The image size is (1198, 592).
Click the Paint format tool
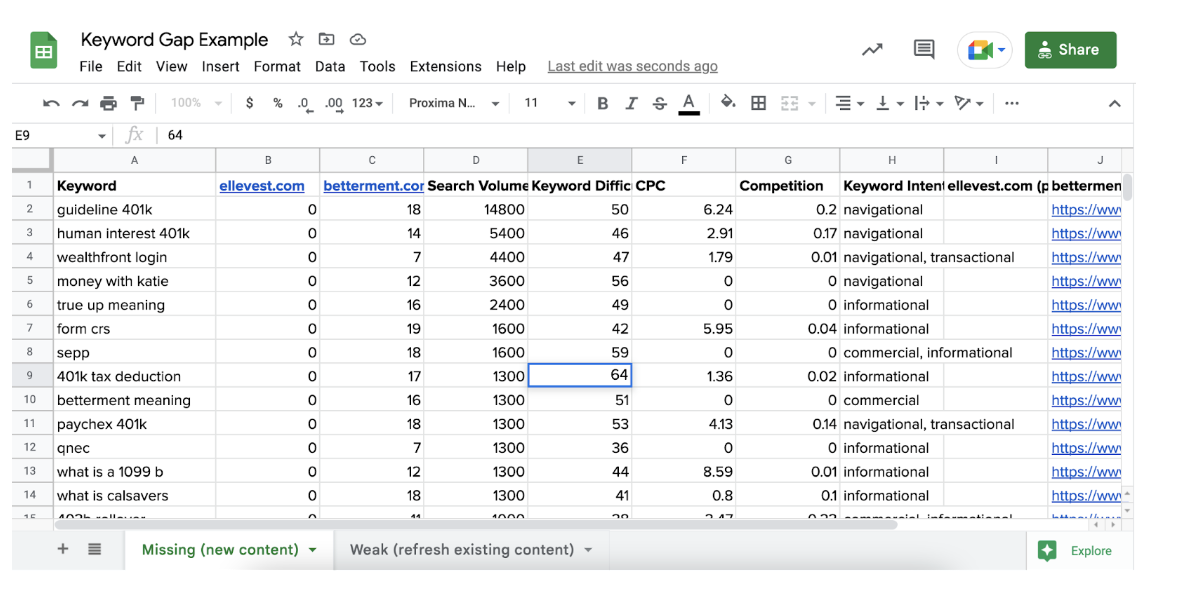[x=137, y=102]
